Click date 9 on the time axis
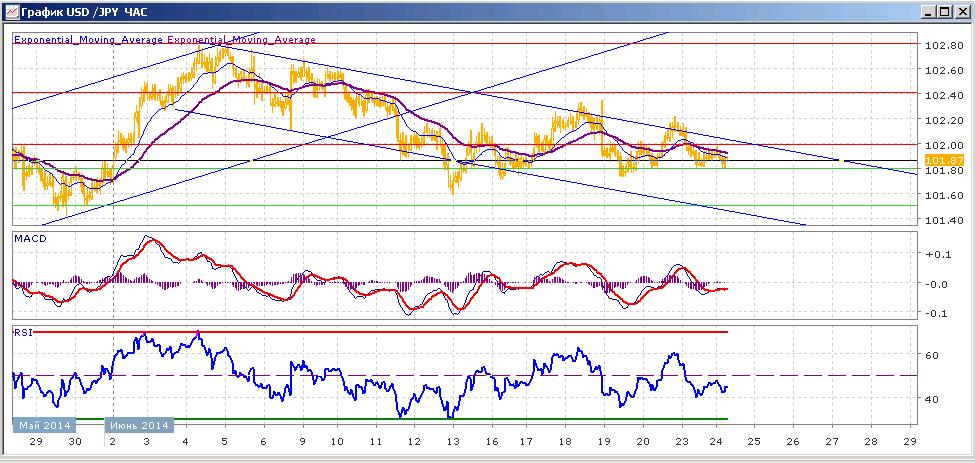The height and width of the screenshot is (463, 975). (303, 441)
